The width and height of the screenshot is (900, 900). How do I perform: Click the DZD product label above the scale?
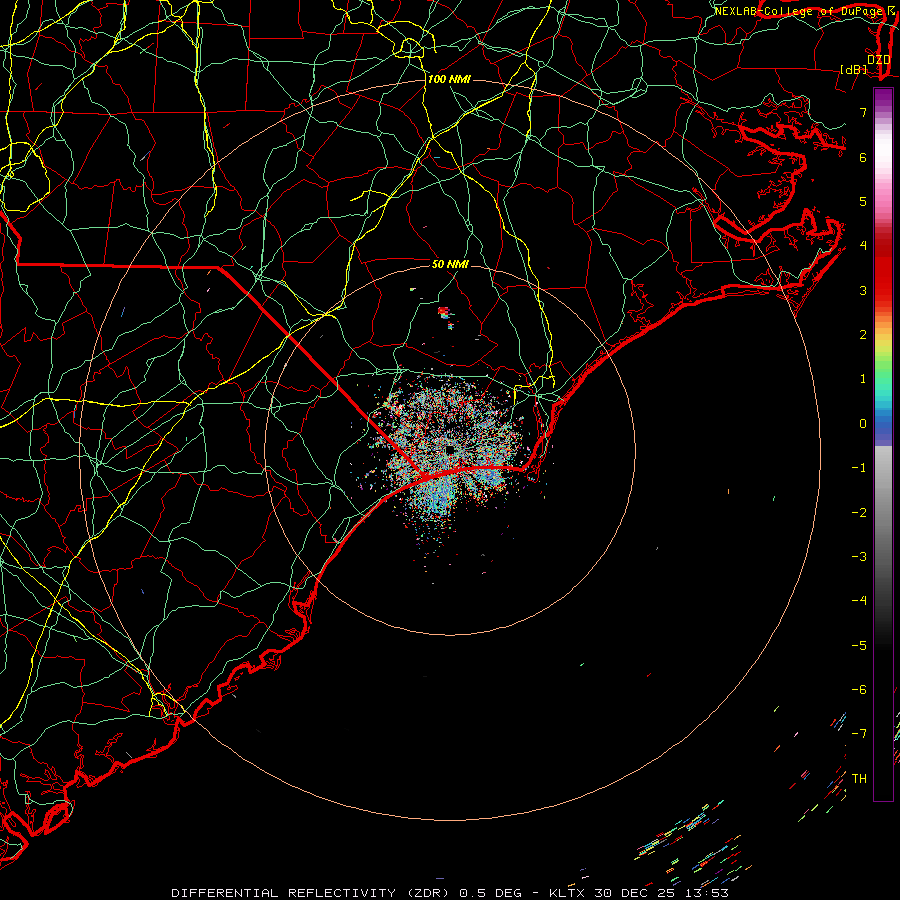(878, 60)
